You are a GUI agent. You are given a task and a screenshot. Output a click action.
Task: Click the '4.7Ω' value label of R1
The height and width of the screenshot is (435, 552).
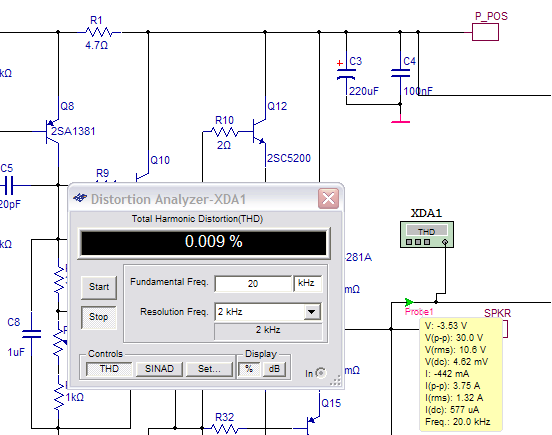pos(96,46)
